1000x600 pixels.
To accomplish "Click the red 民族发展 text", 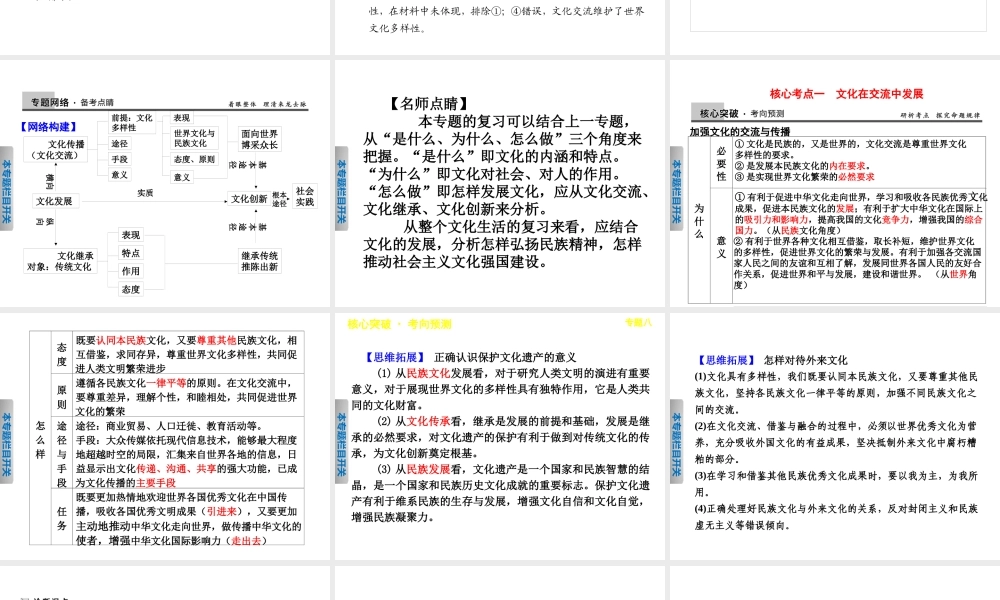I will (x=428, y=469).
